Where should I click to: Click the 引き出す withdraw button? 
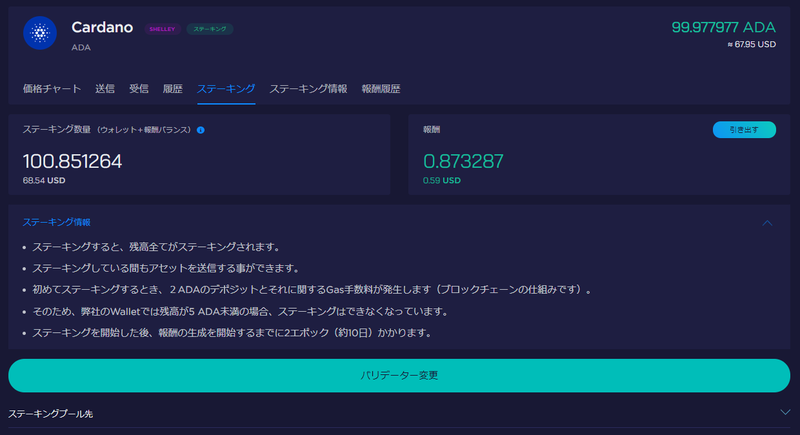[744, 130]
